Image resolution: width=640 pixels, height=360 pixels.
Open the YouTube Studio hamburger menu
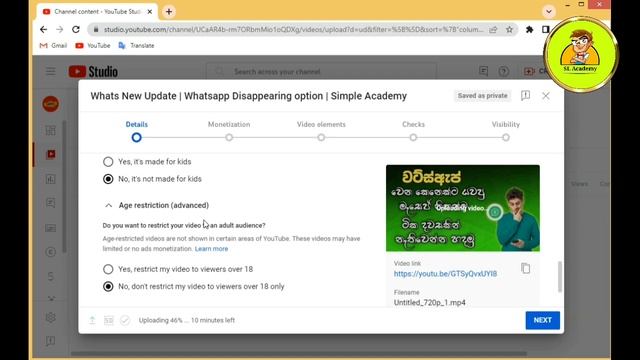tap(51, 71)
